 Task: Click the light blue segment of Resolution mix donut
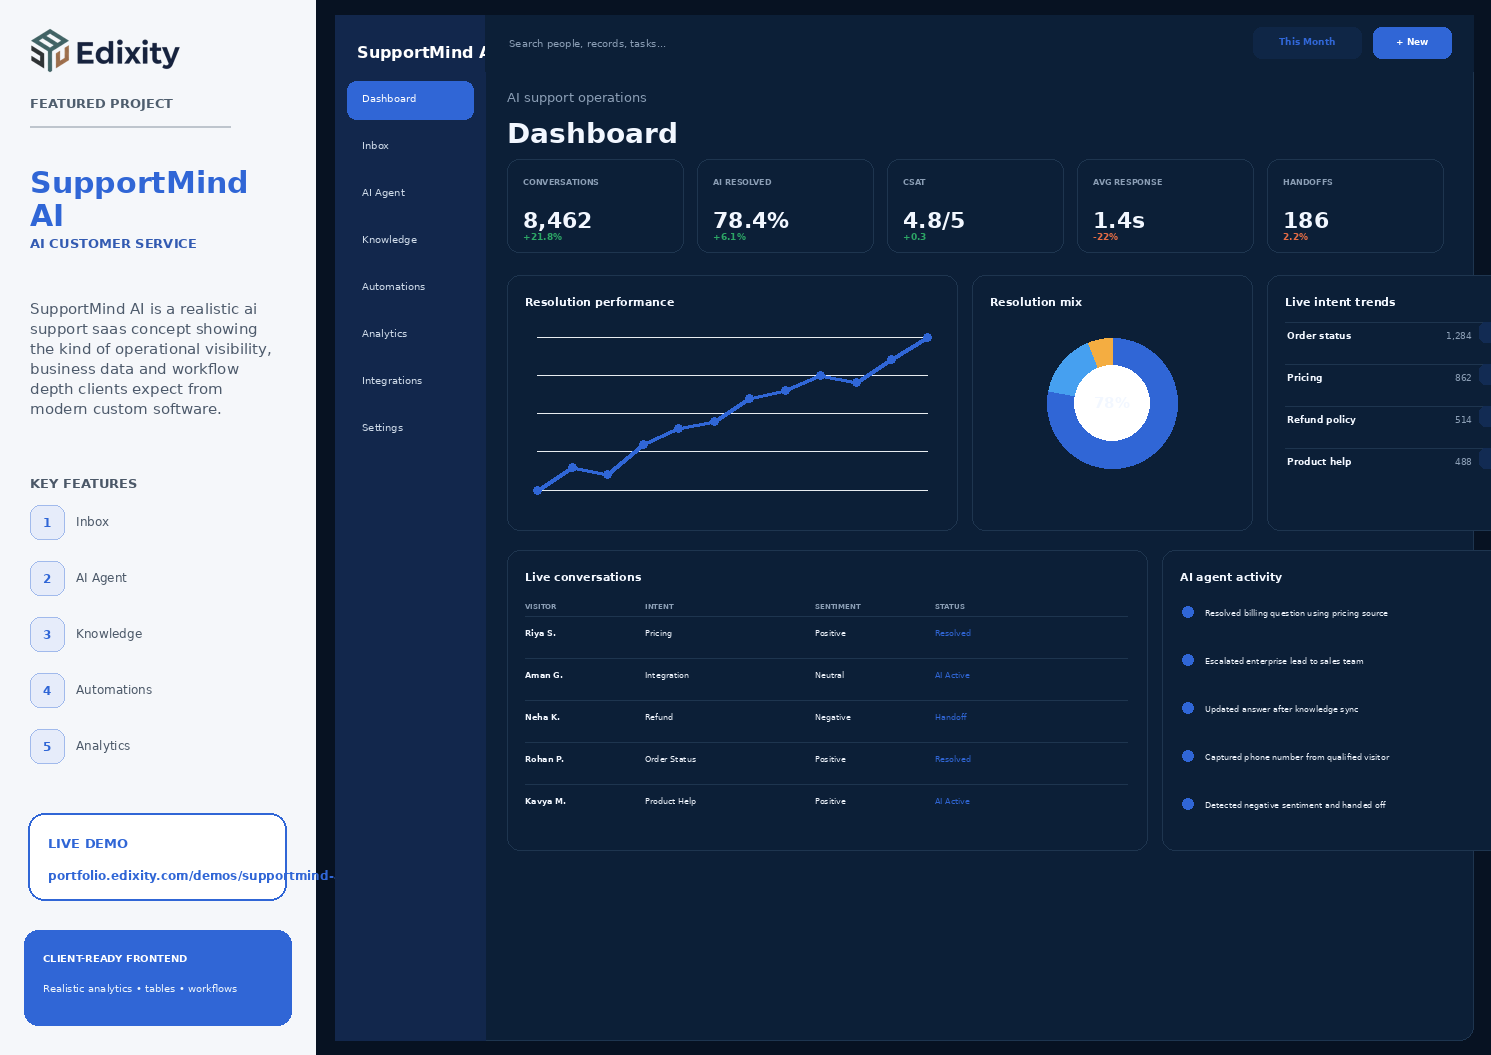[x=1070, y=372]
